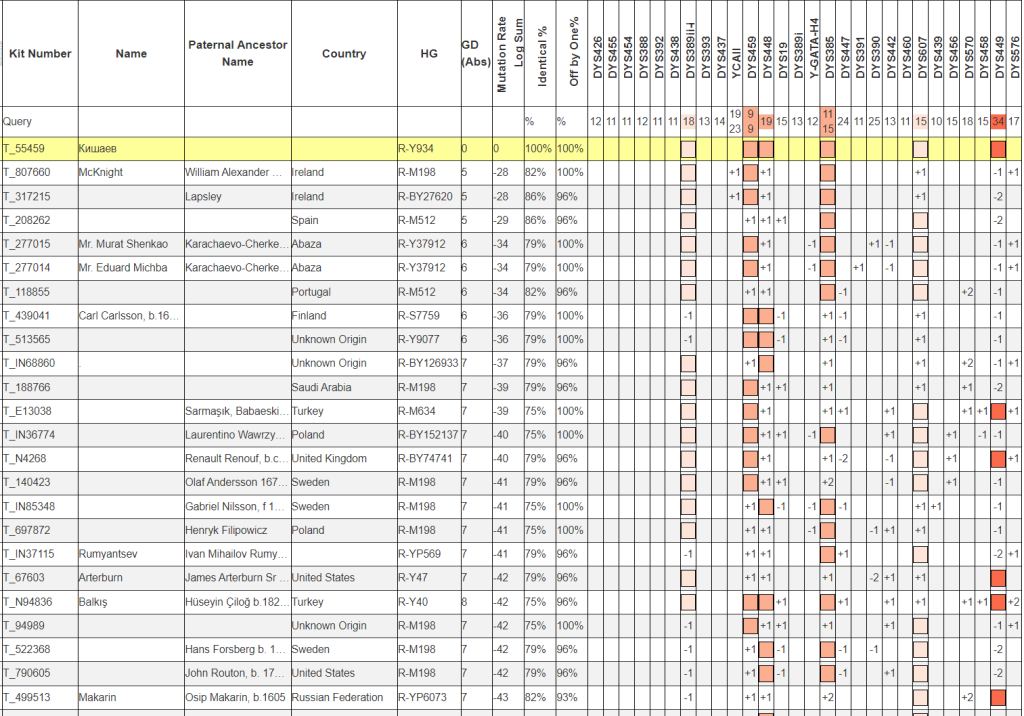Viewport: 1024px width, 716px height.
Task: Click the Kit Number column header
Action: tap(40, 54)
